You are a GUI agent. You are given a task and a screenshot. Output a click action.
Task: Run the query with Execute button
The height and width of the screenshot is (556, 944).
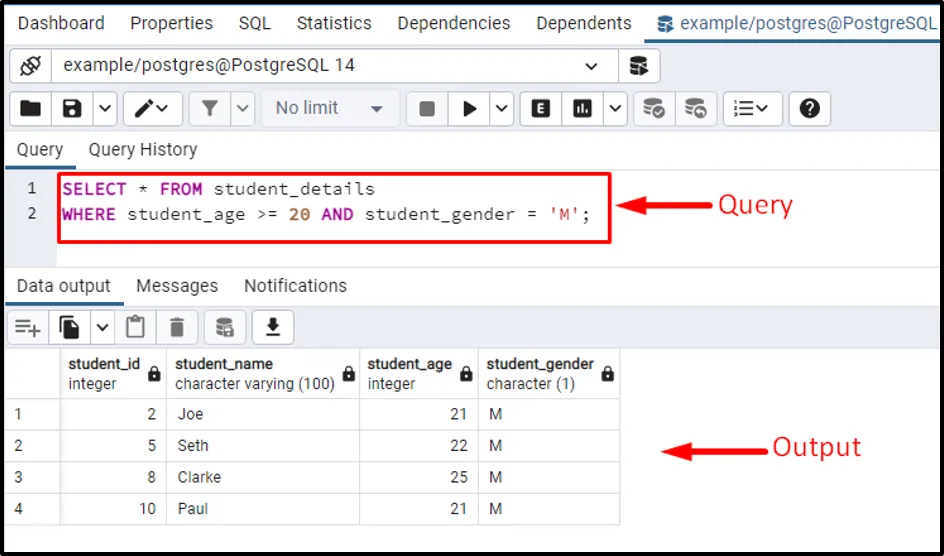(469, 108)
